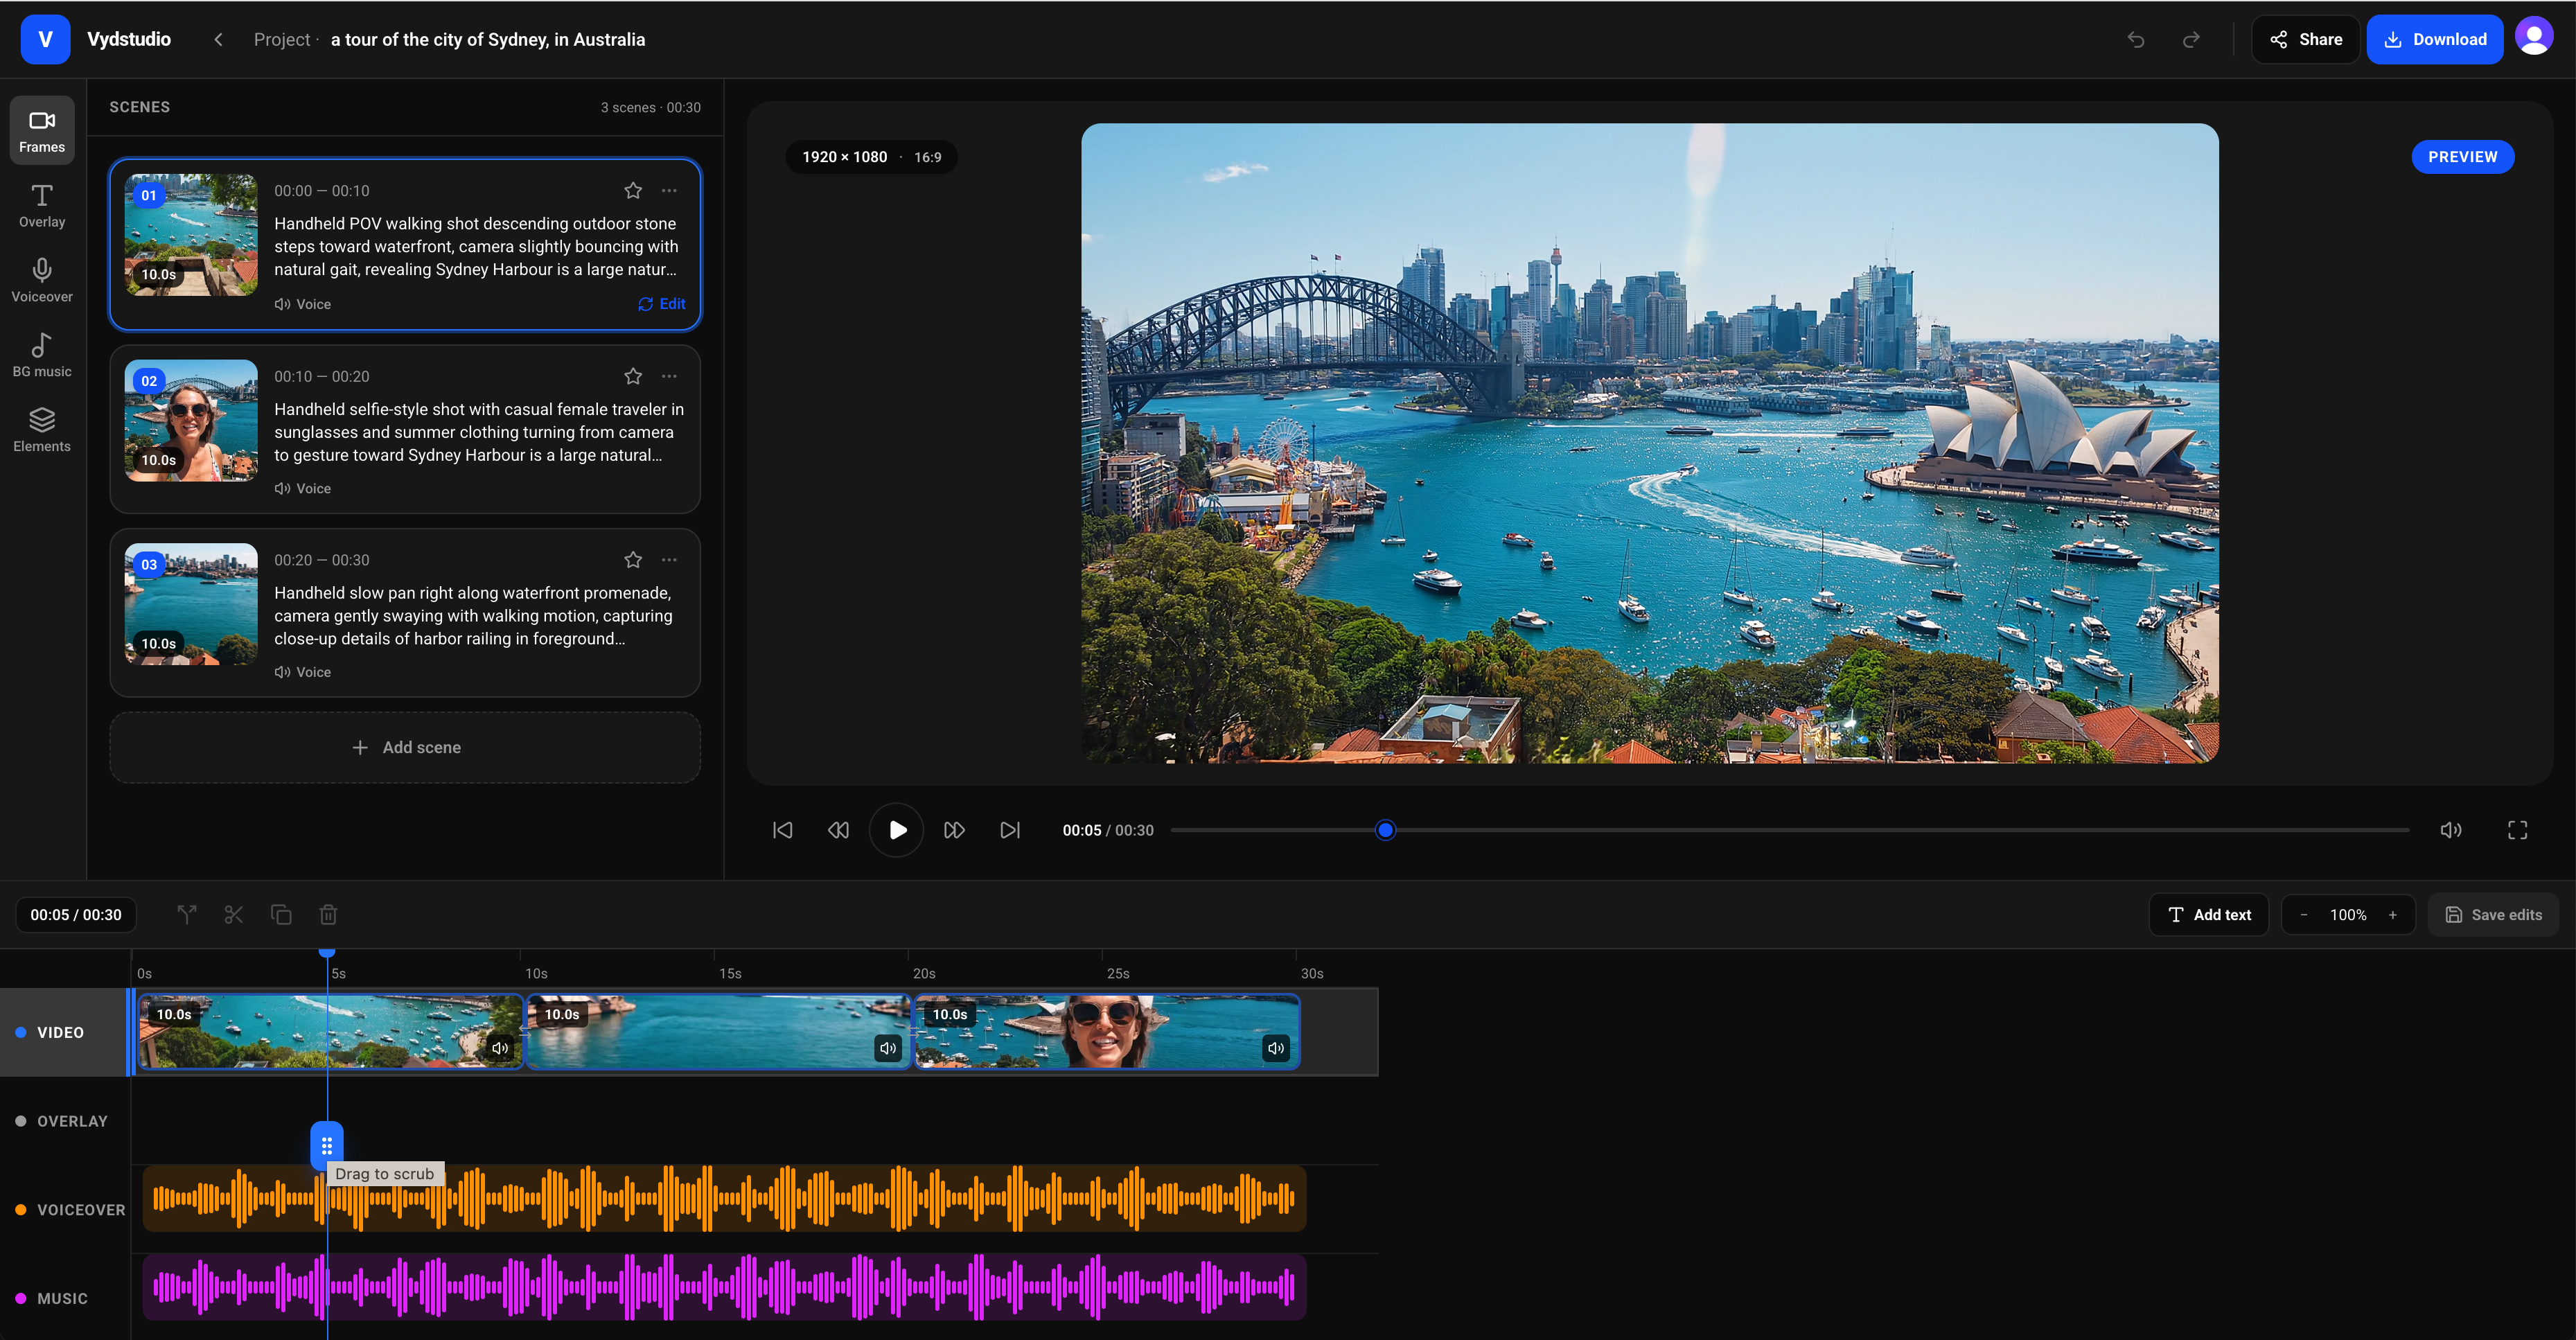Viewport: 2576px width, 1340px height.
Task: Click Save edits button
Action: pyautogui.click(x=2494, y=915)
